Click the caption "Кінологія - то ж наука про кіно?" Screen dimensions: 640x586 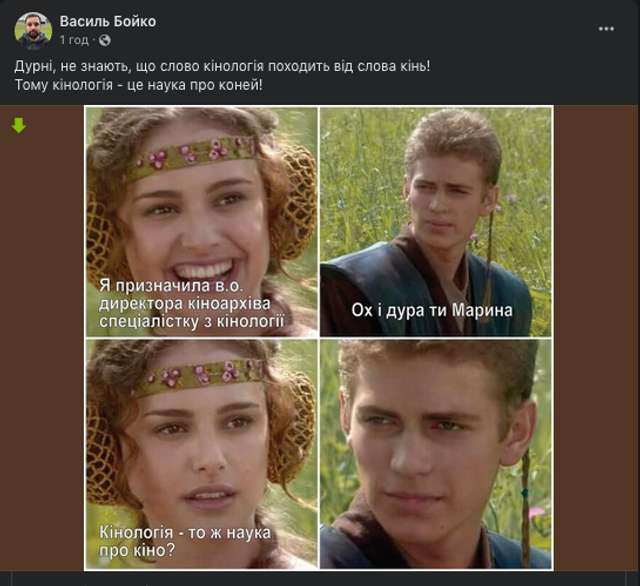tap(186, 540)
